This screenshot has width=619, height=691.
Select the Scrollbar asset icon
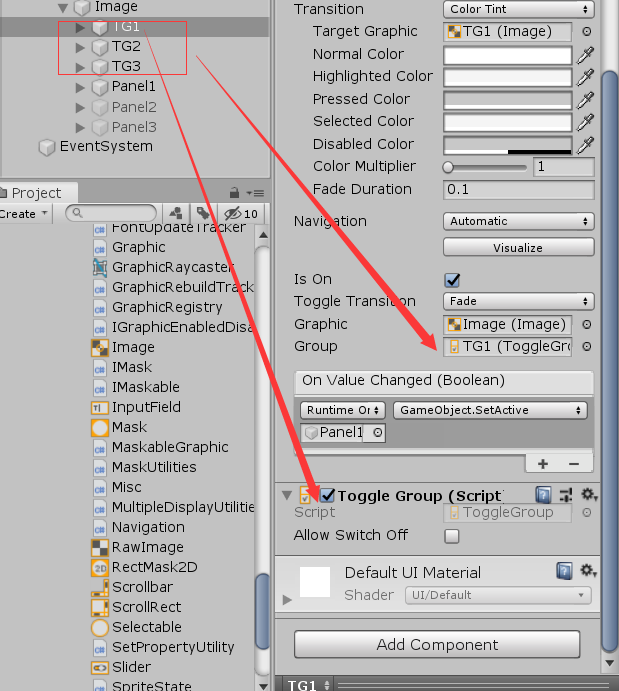click(100, 587)
